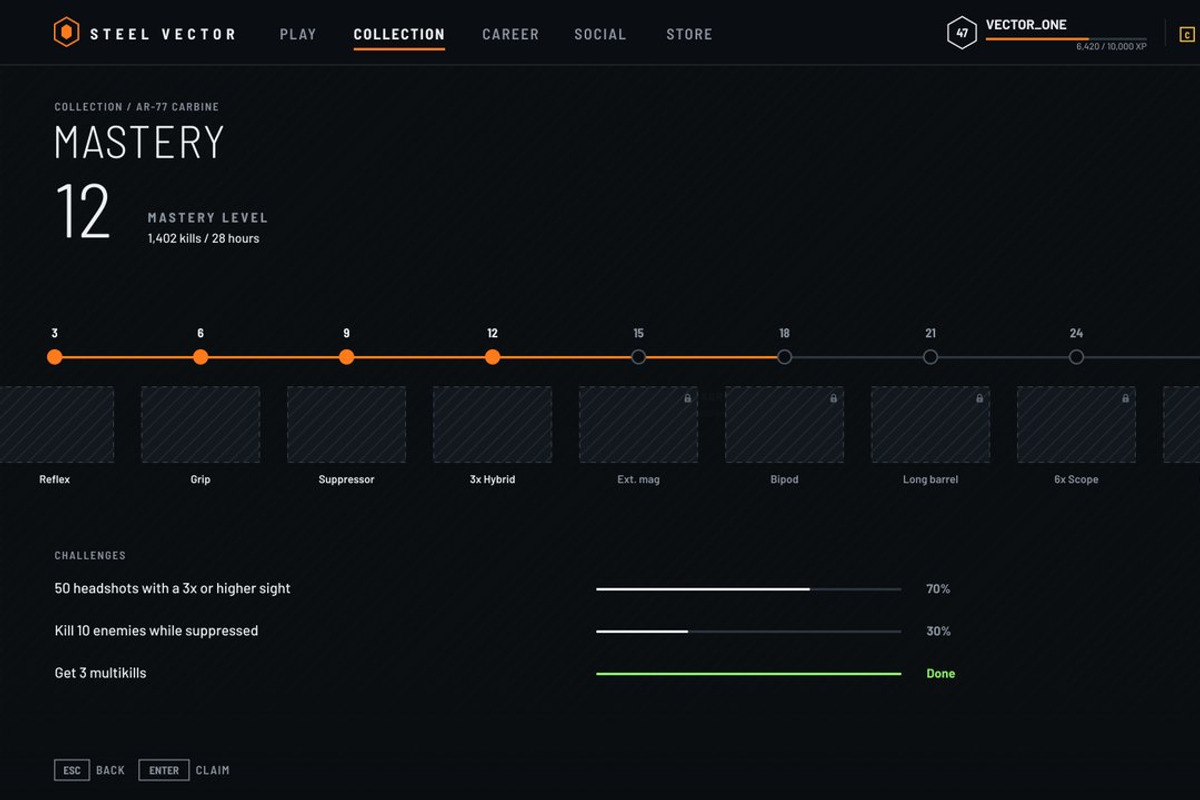Open the Suppressor attachment thumbnail
This screenshot has width=1200, height=800.
346,425
